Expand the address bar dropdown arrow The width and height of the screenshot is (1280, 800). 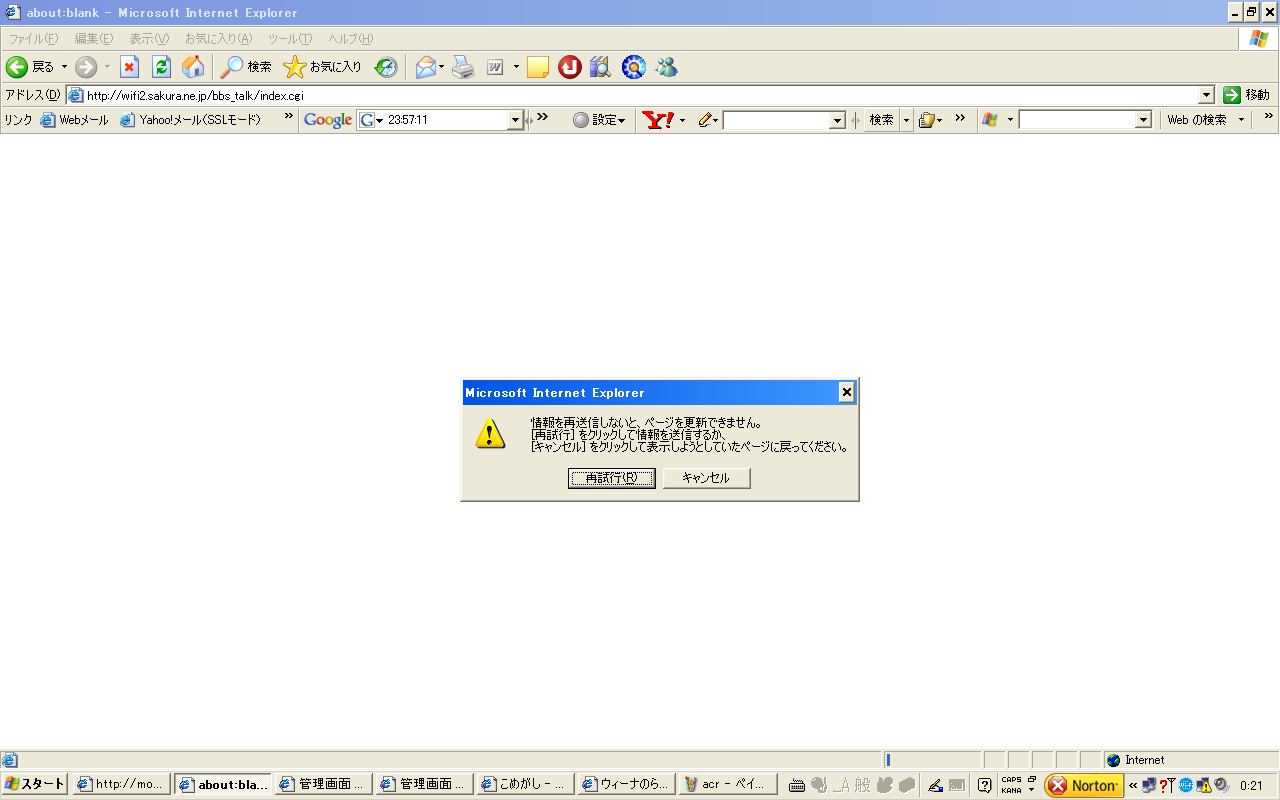coord(1206,95)
